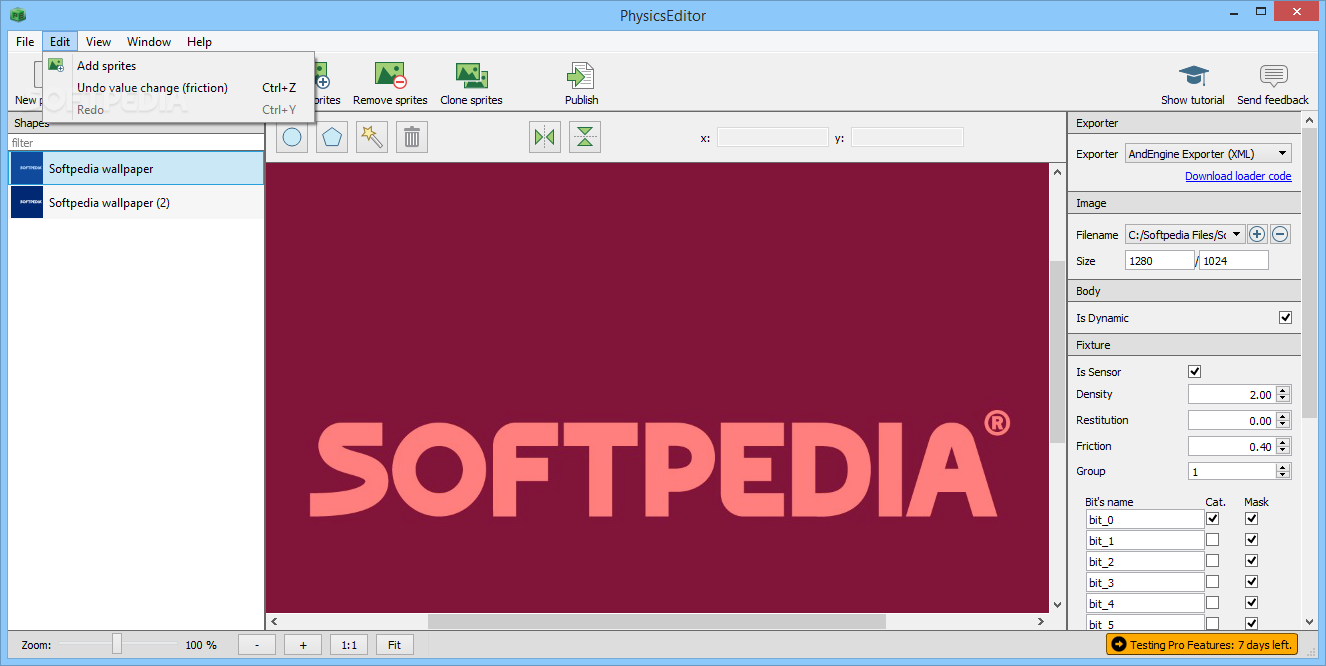Uncheck bit_4 Mask checkbox
Image resolution: width=1326 pixels, height=666 pixels.
click(1251, 603)
